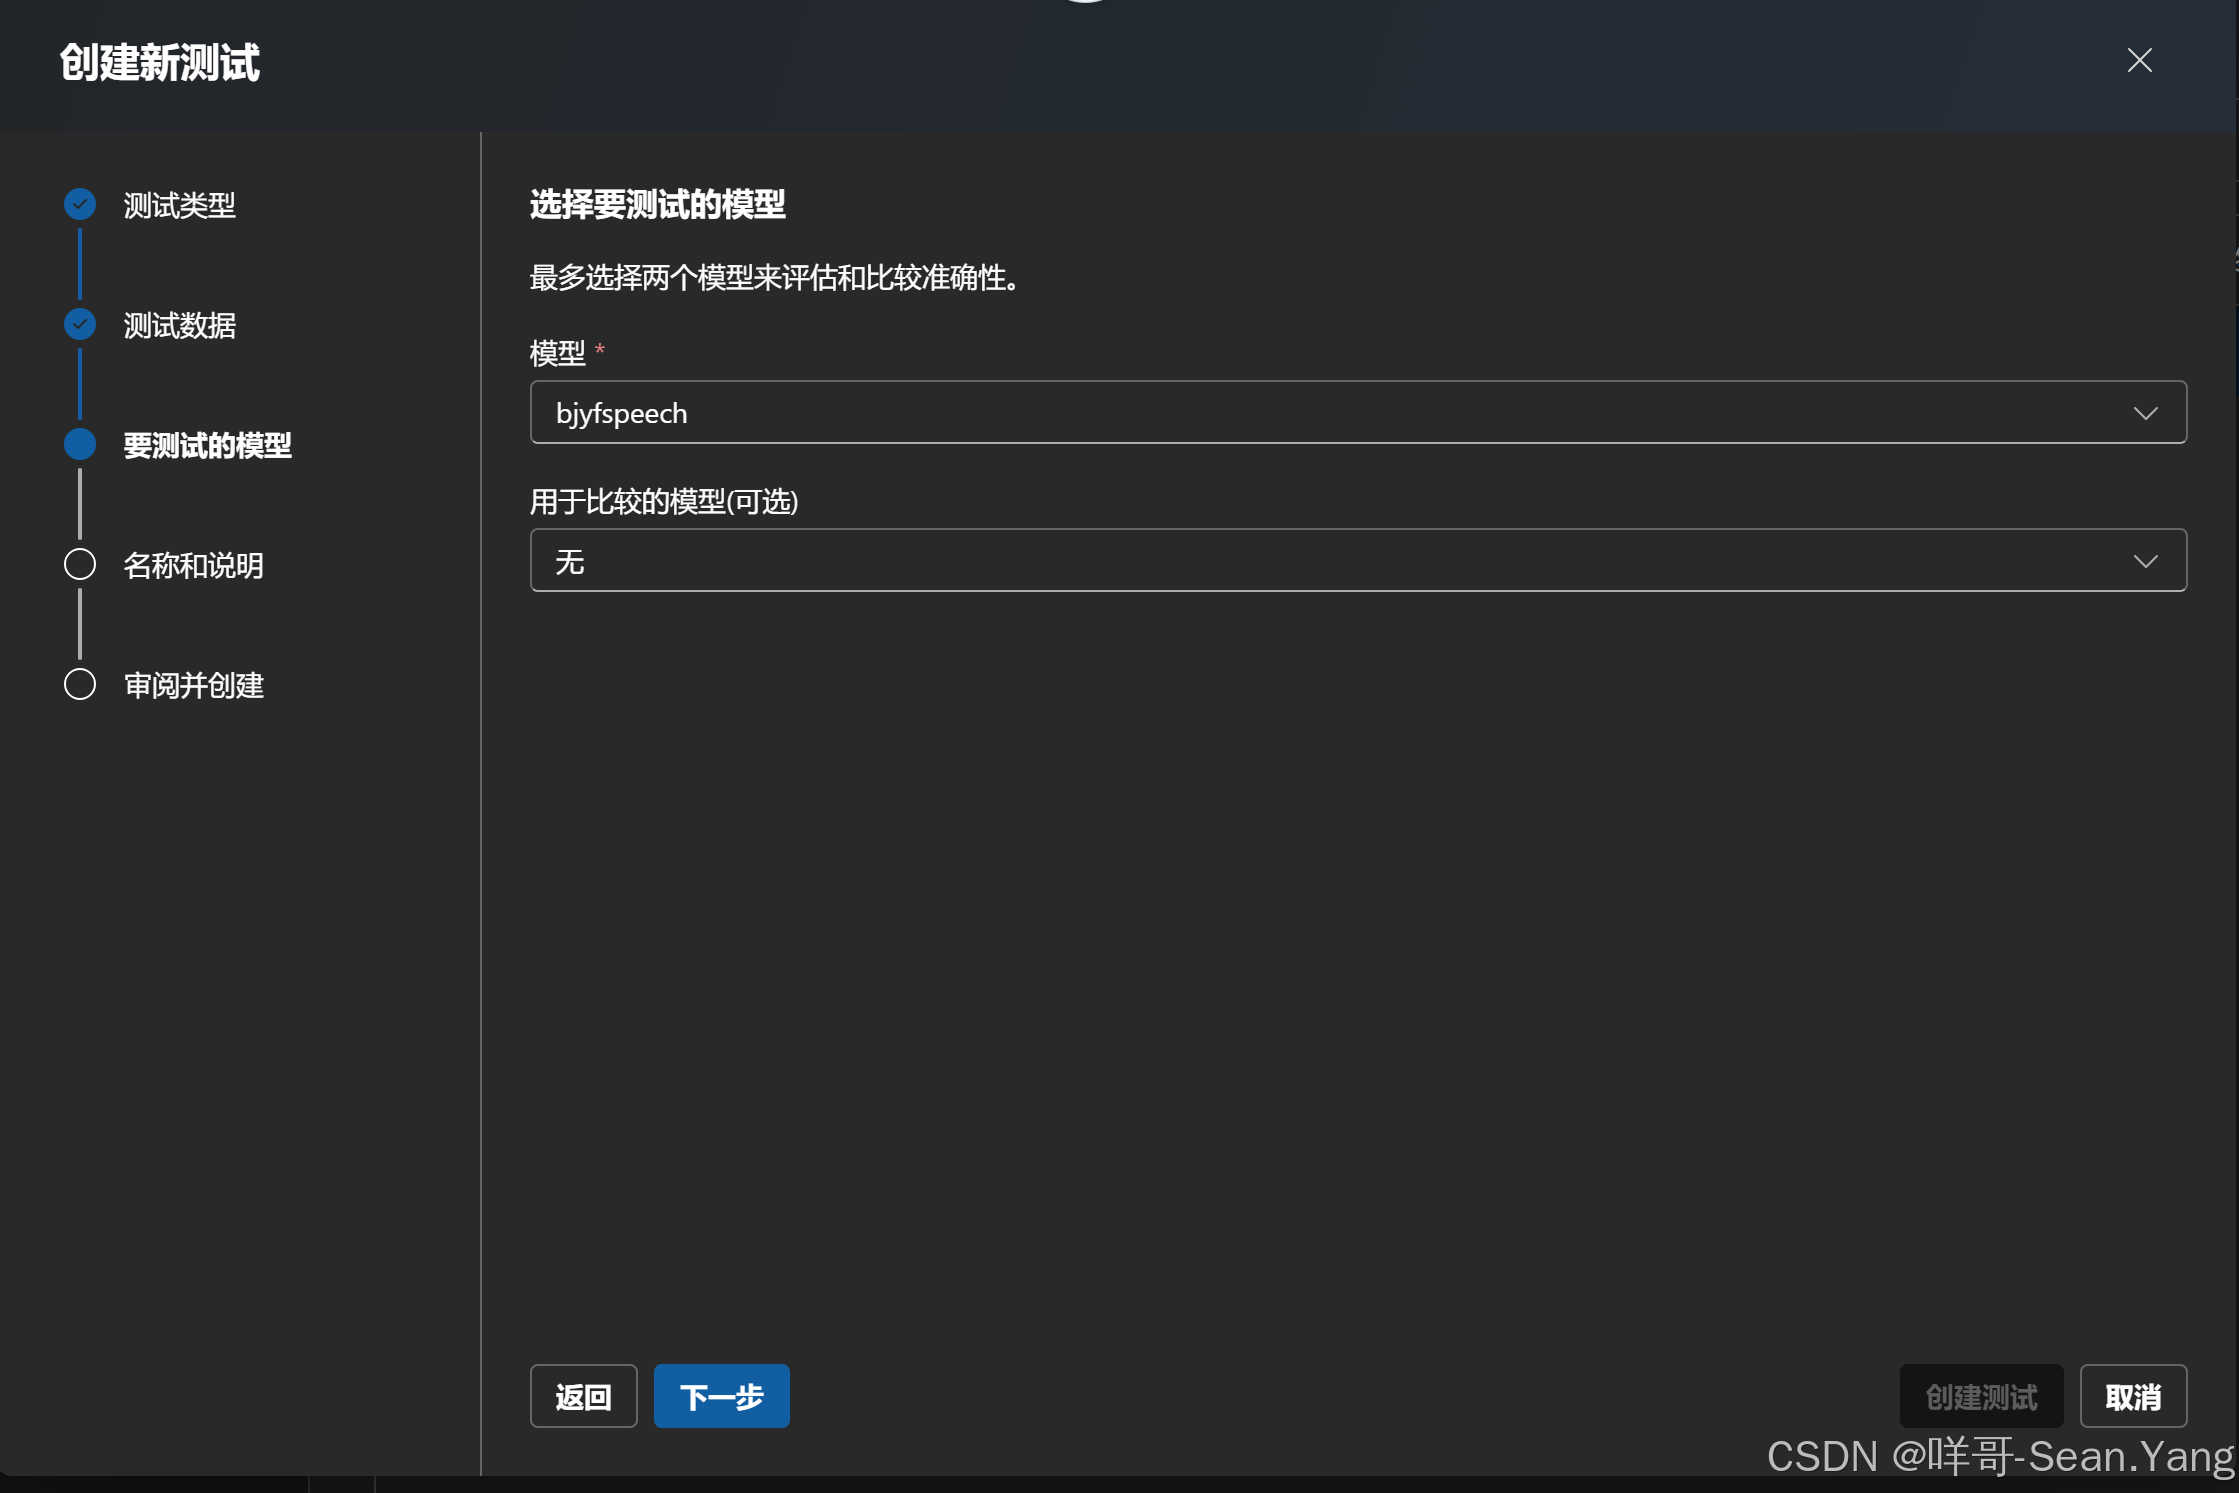2239x1493 pixels.
Task: Click the empty circle beside 名称和说明 step
Action: [x=79, y=564]
